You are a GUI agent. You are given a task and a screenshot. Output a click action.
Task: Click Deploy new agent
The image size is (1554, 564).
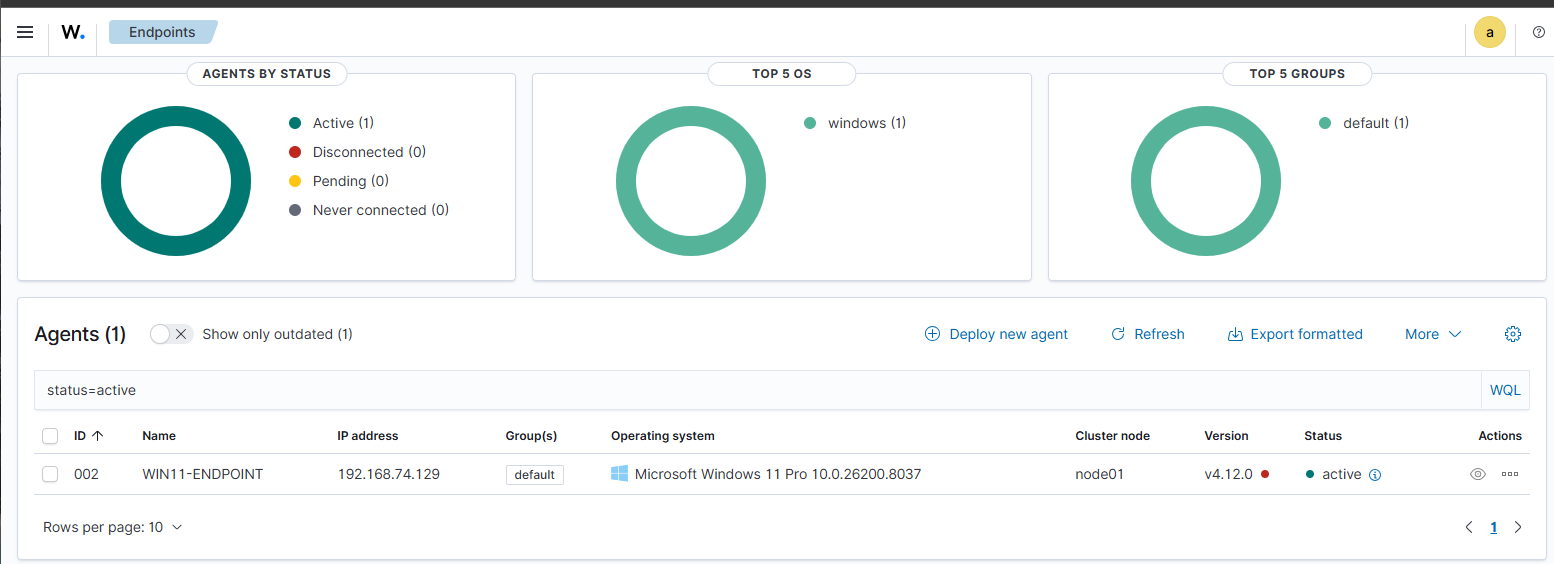pos(996,334)
